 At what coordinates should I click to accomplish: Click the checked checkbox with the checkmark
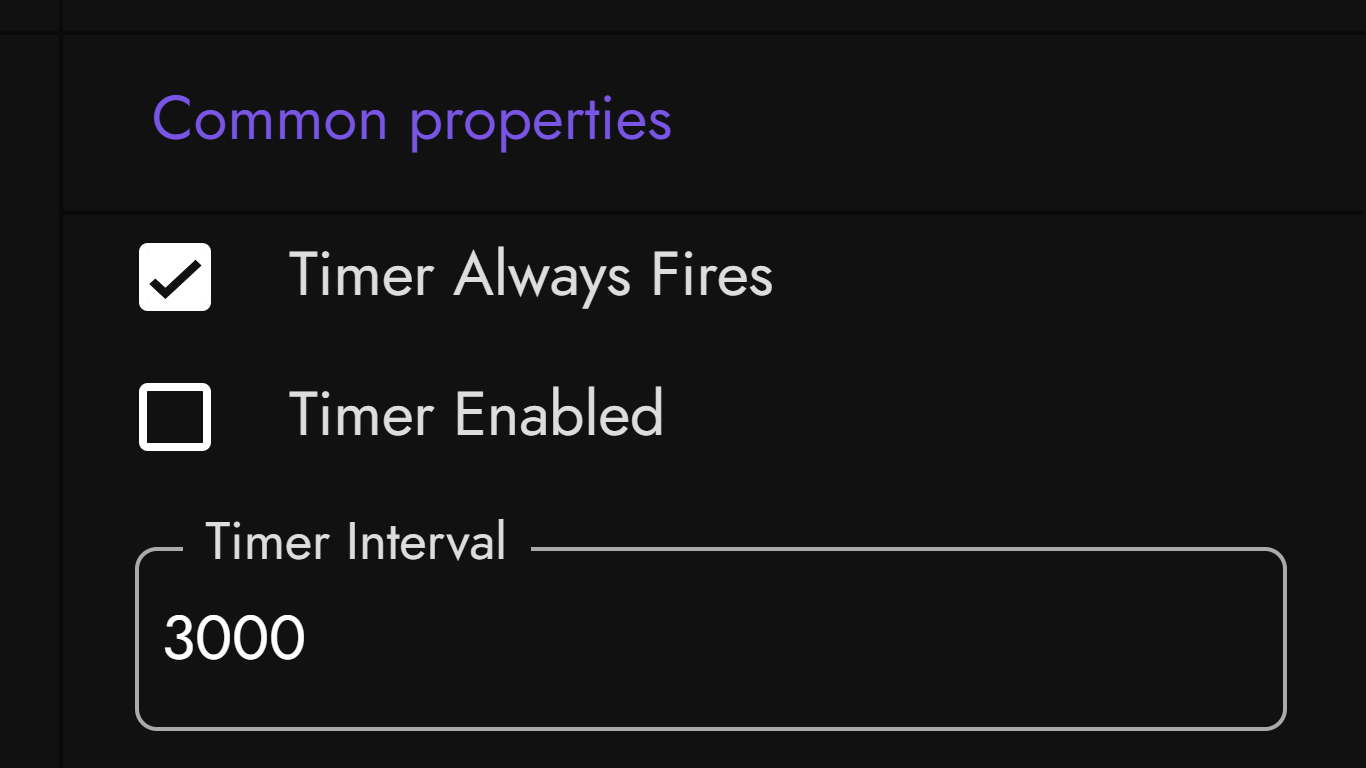[x=174, y=277]
